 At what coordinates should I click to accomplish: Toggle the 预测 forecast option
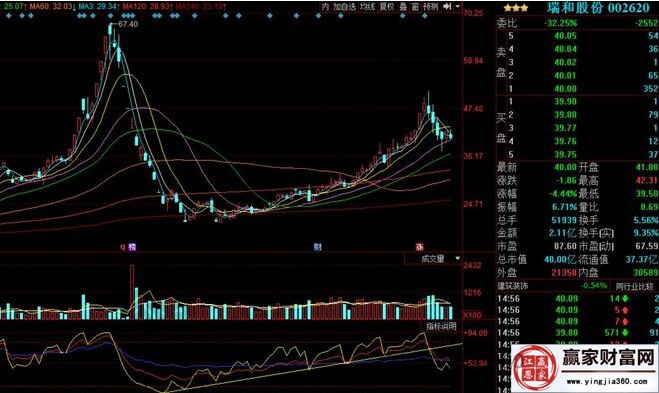pos(431,7)
